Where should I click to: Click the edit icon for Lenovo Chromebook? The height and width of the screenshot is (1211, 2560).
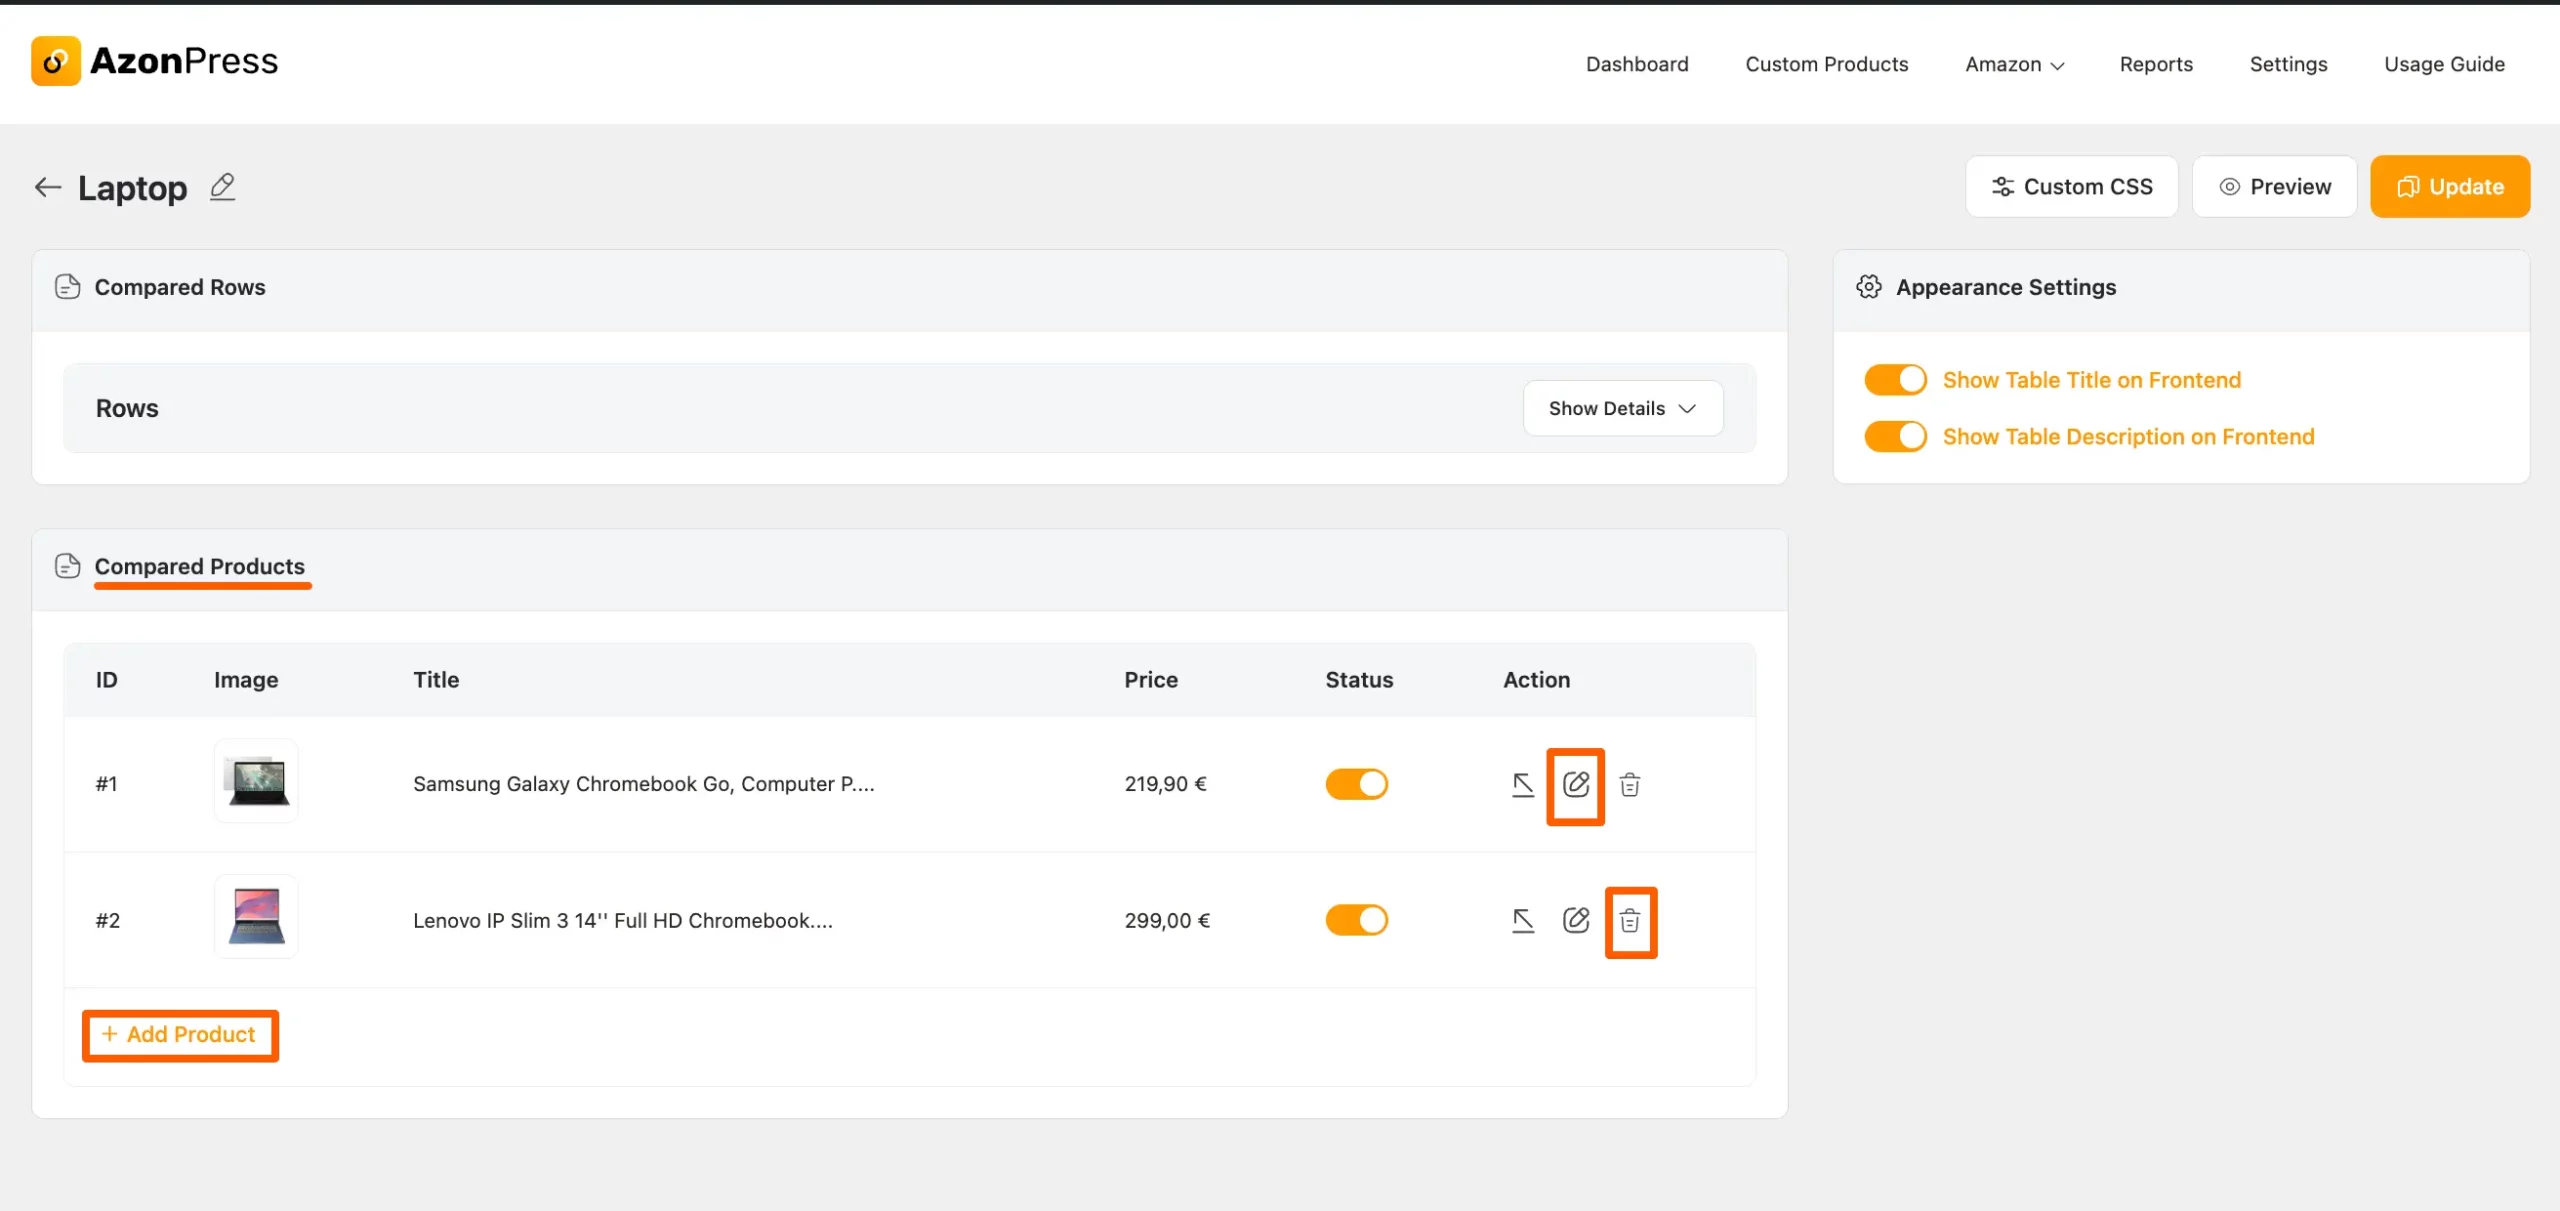(x=1576, y=920)
